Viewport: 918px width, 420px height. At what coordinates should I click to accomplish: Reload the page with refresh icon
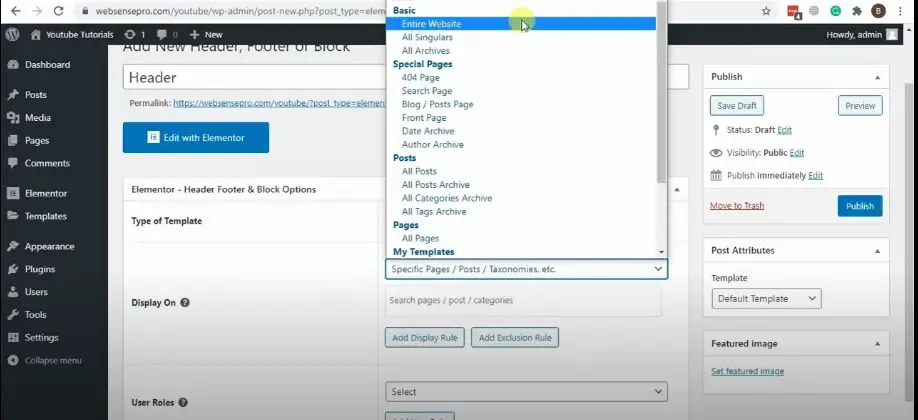58,11
